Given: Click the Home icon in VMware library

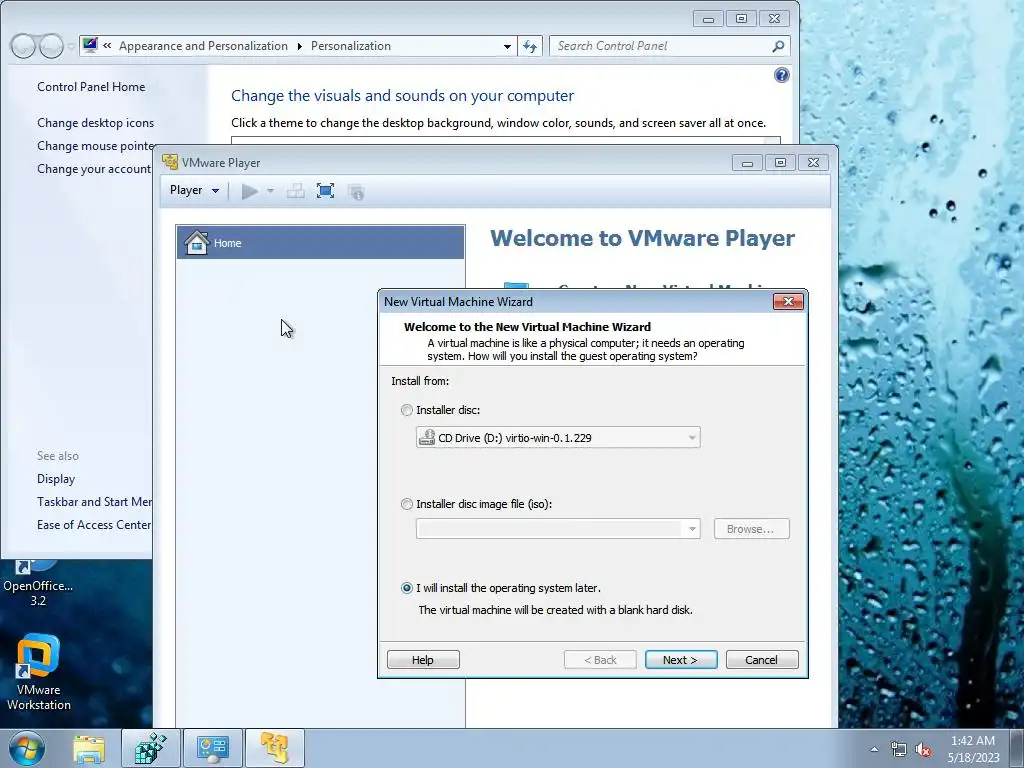Looking at the screenshot, I should (197, 242).
